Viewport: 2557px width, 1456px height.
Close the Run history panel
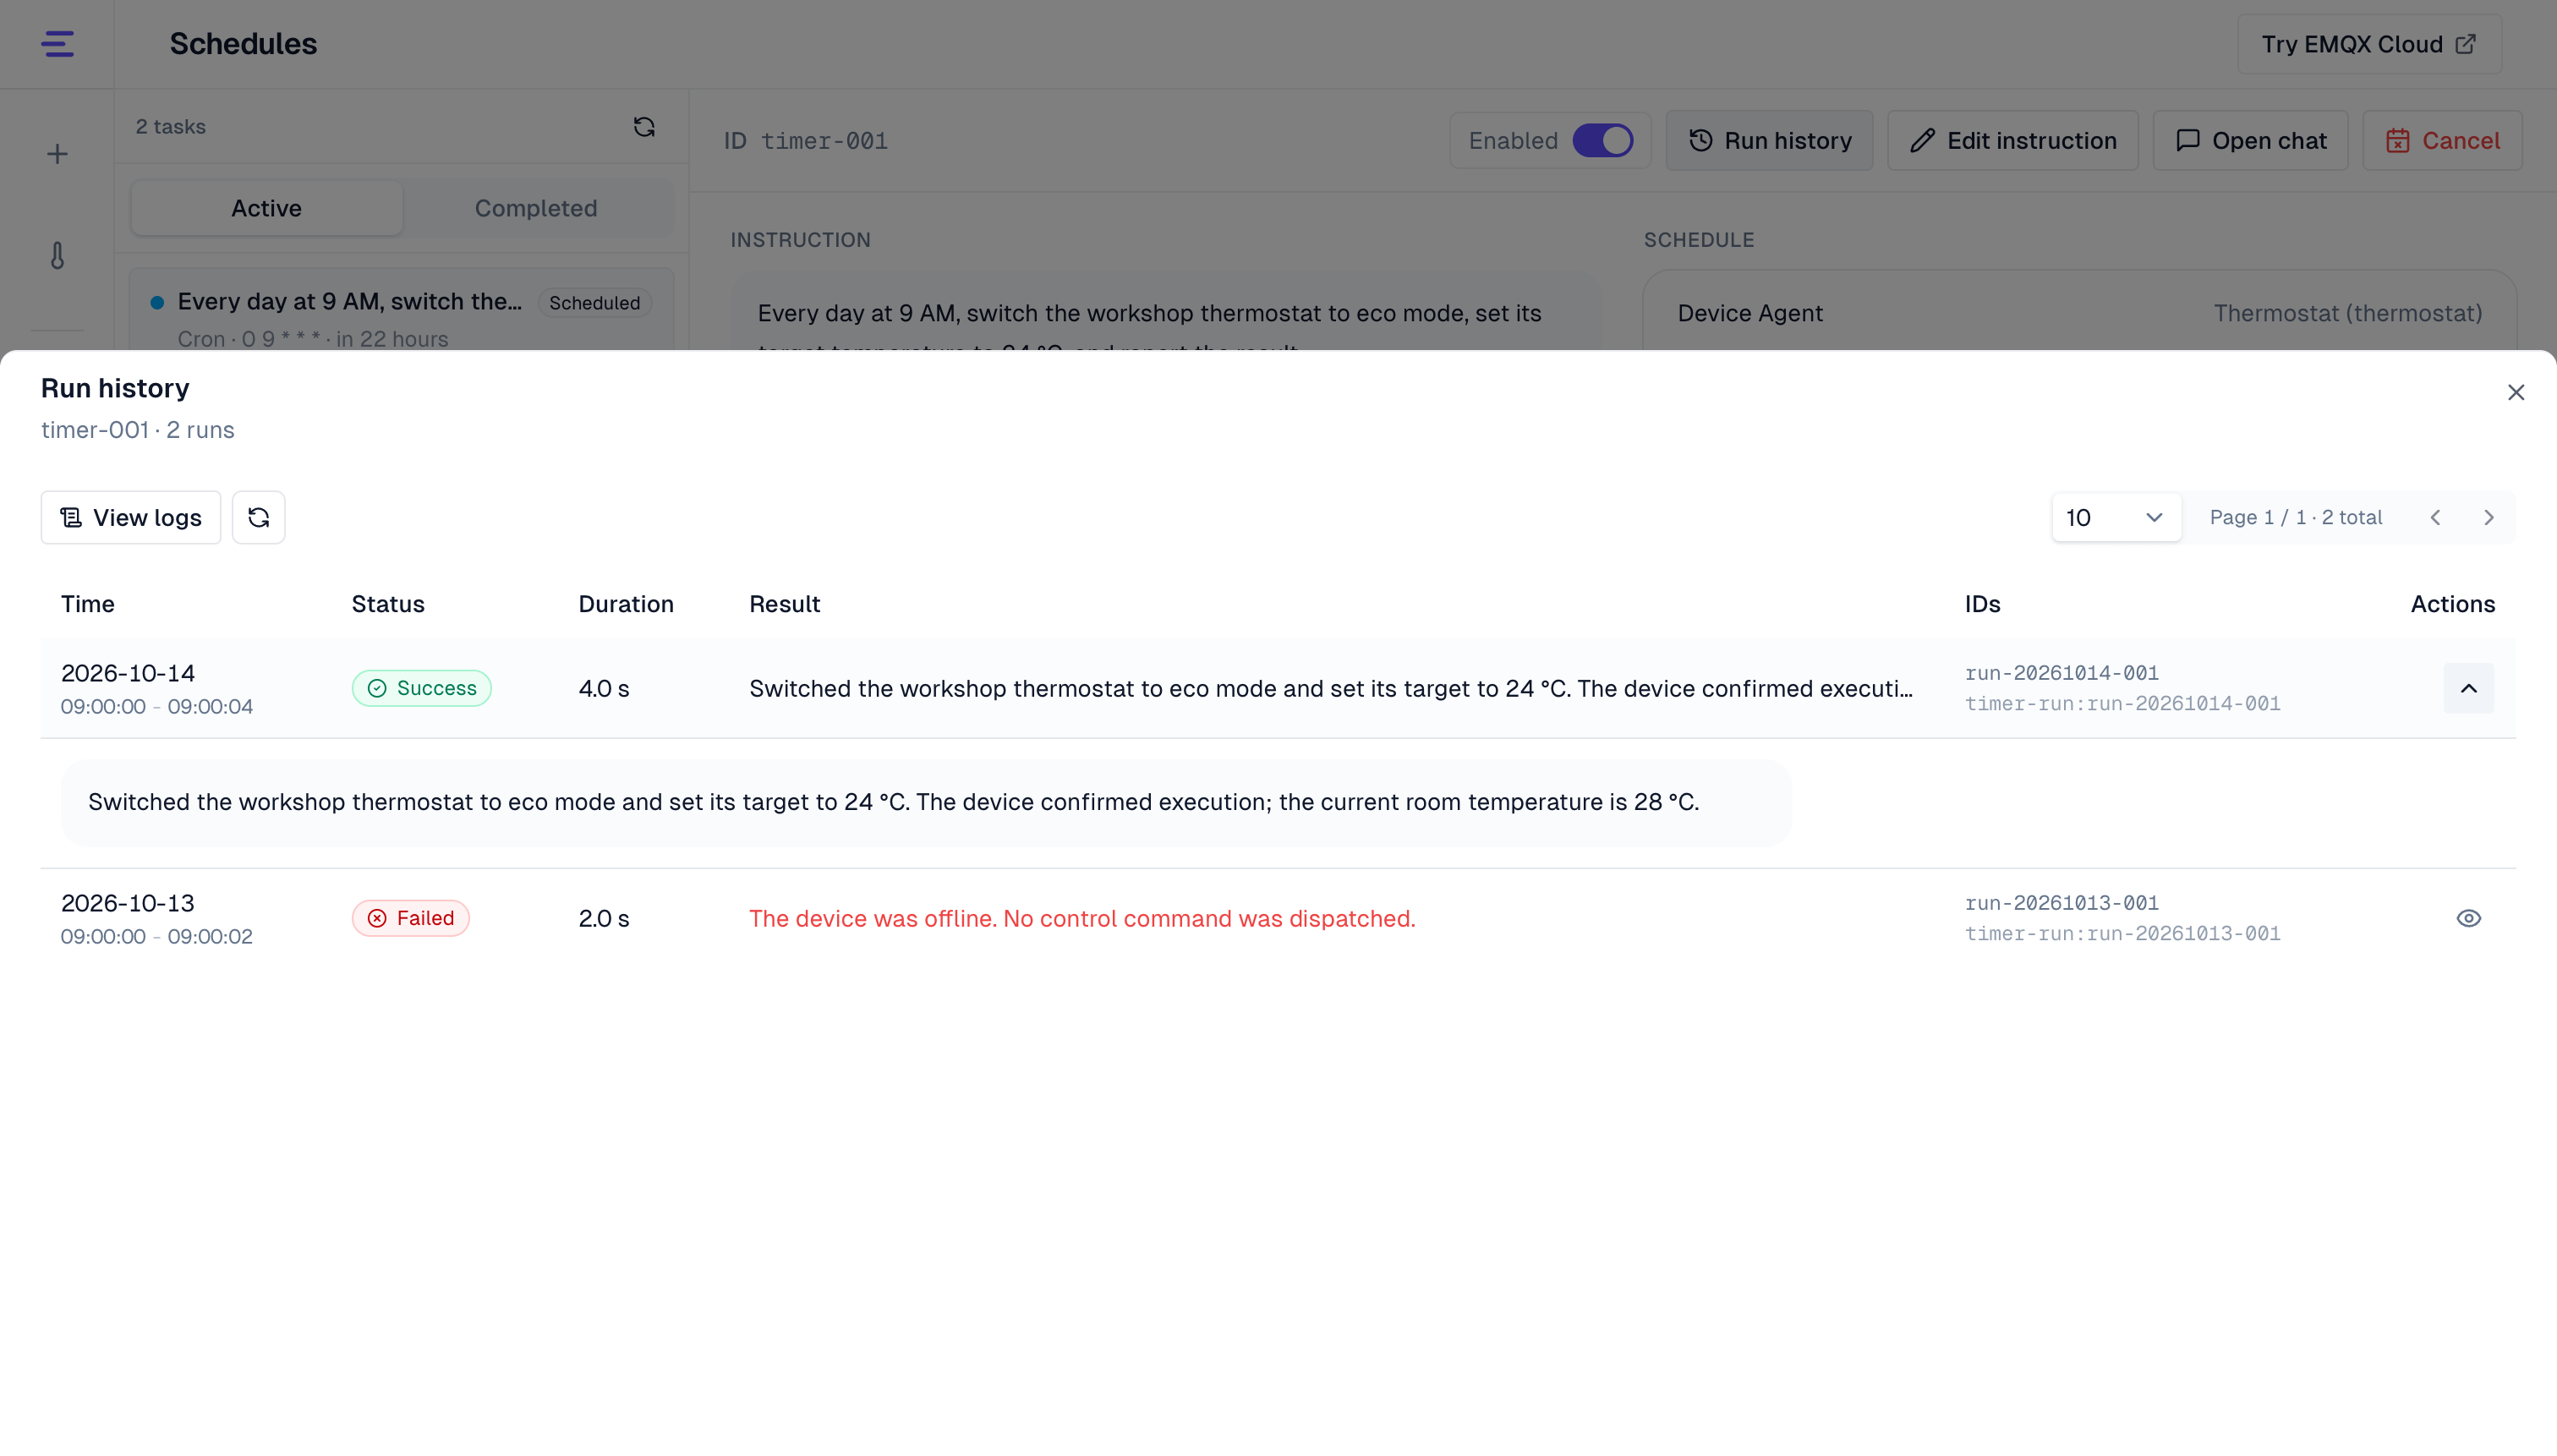pyautogui.click(x=2516, y=392)
